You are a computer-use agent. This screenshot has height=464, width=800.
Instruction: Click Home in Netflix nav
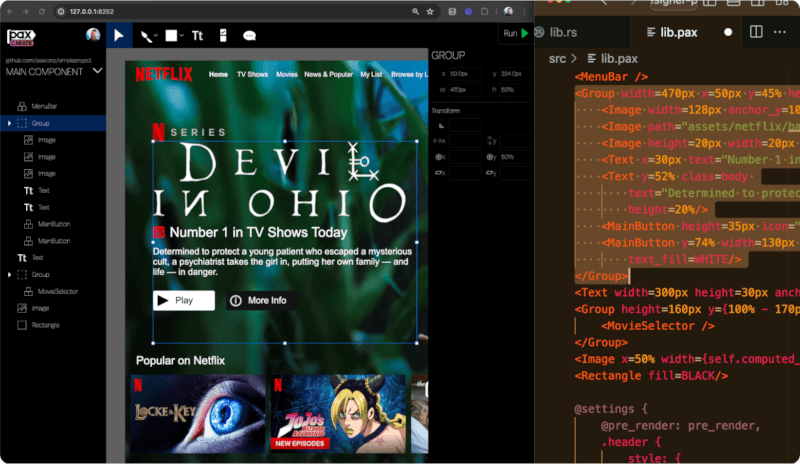pos(218,75)
